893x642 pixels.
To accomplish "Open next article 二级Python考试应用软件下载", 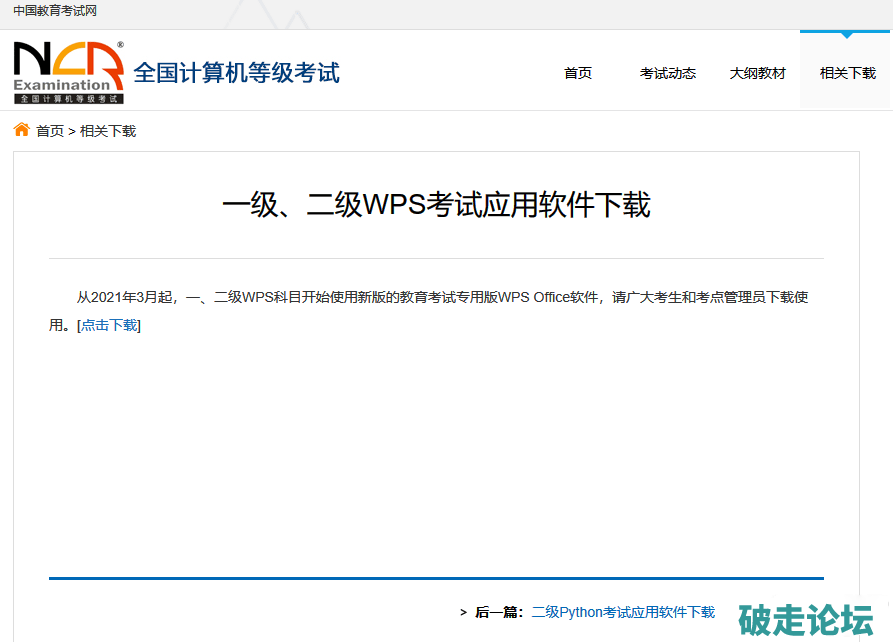I will [623, 612].
